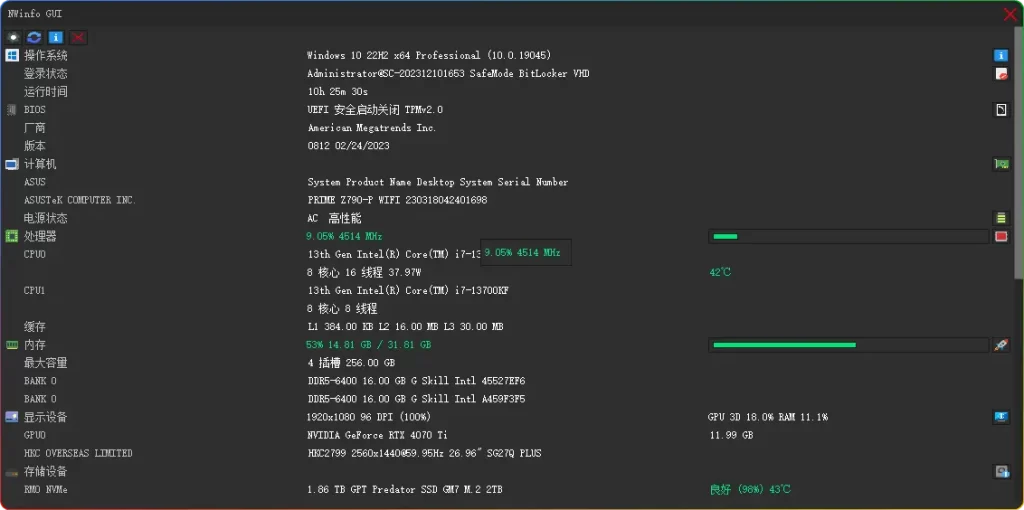Click the red X toolbar icon

pos(78,37)
